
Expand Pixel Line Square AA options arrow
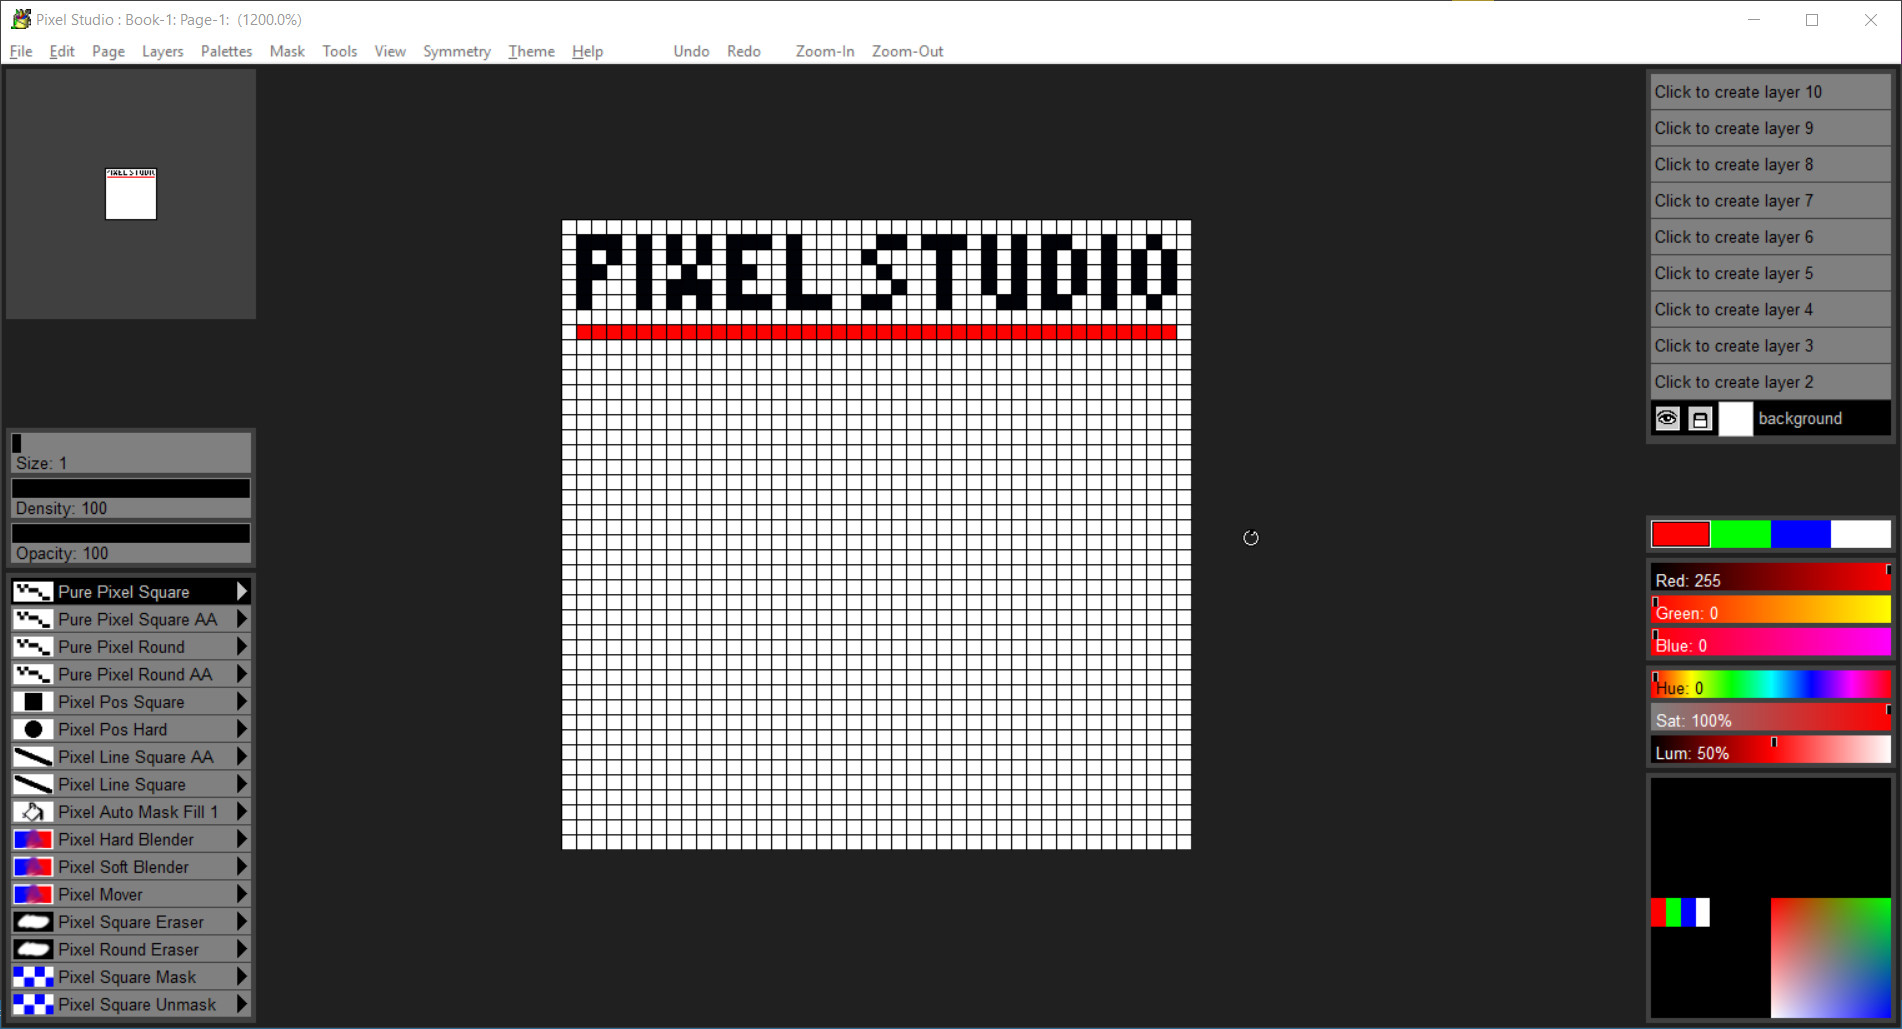pos(242,757)
